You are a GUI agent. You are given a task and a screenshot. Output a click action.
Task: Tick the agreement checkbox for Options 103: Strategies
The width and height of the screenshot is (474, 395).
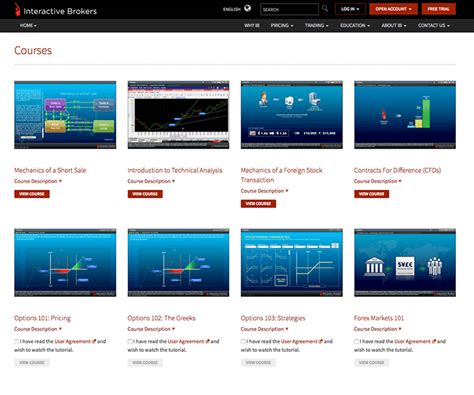(x=243, y=341)
